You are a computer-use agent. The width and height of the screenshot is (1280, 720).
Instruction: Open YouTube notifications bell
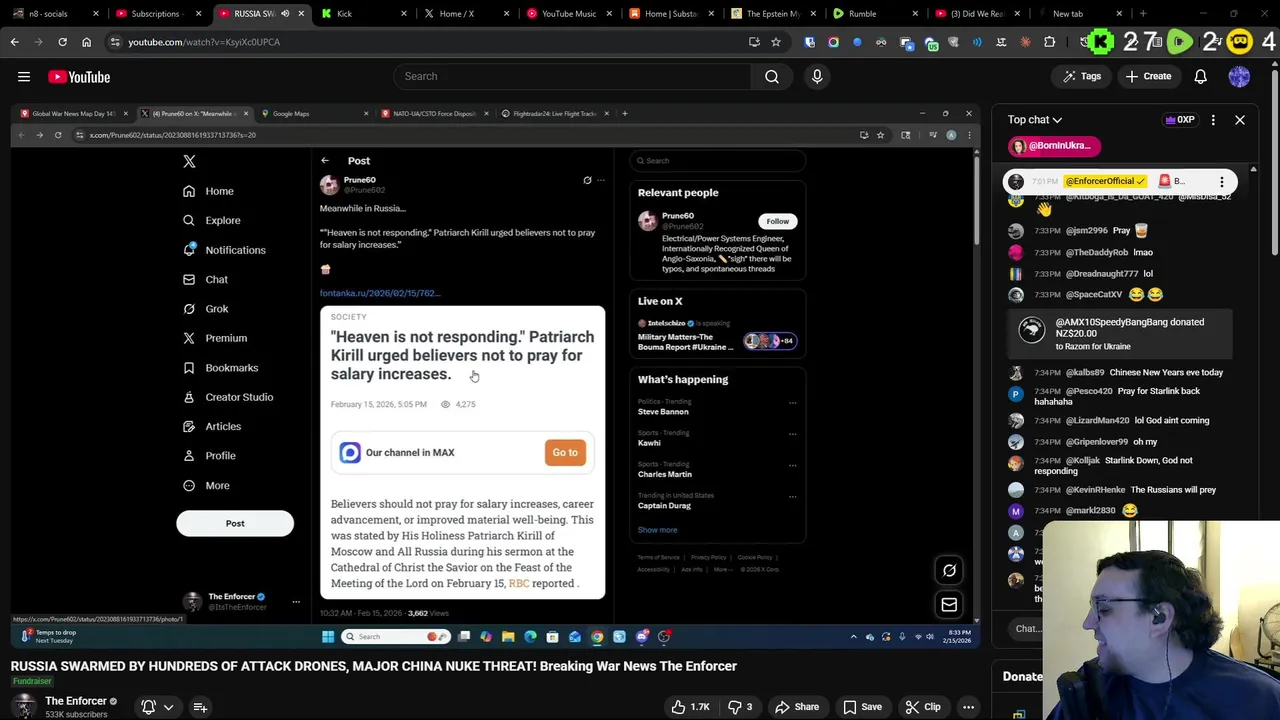1201,76
